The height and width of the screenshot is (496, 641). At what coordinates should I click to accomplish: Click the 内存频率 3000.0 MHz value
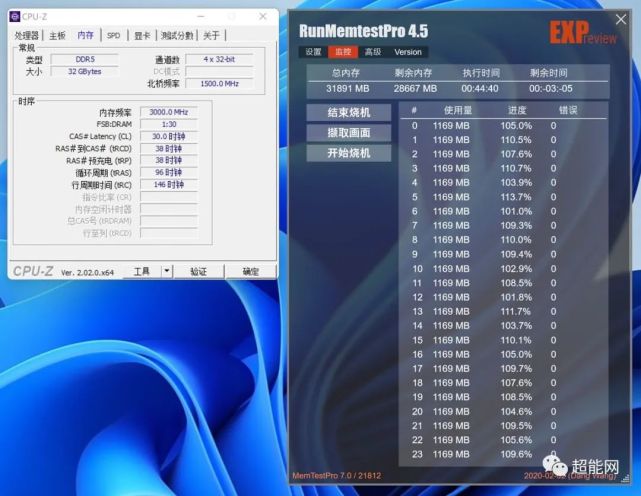(169, 112)
